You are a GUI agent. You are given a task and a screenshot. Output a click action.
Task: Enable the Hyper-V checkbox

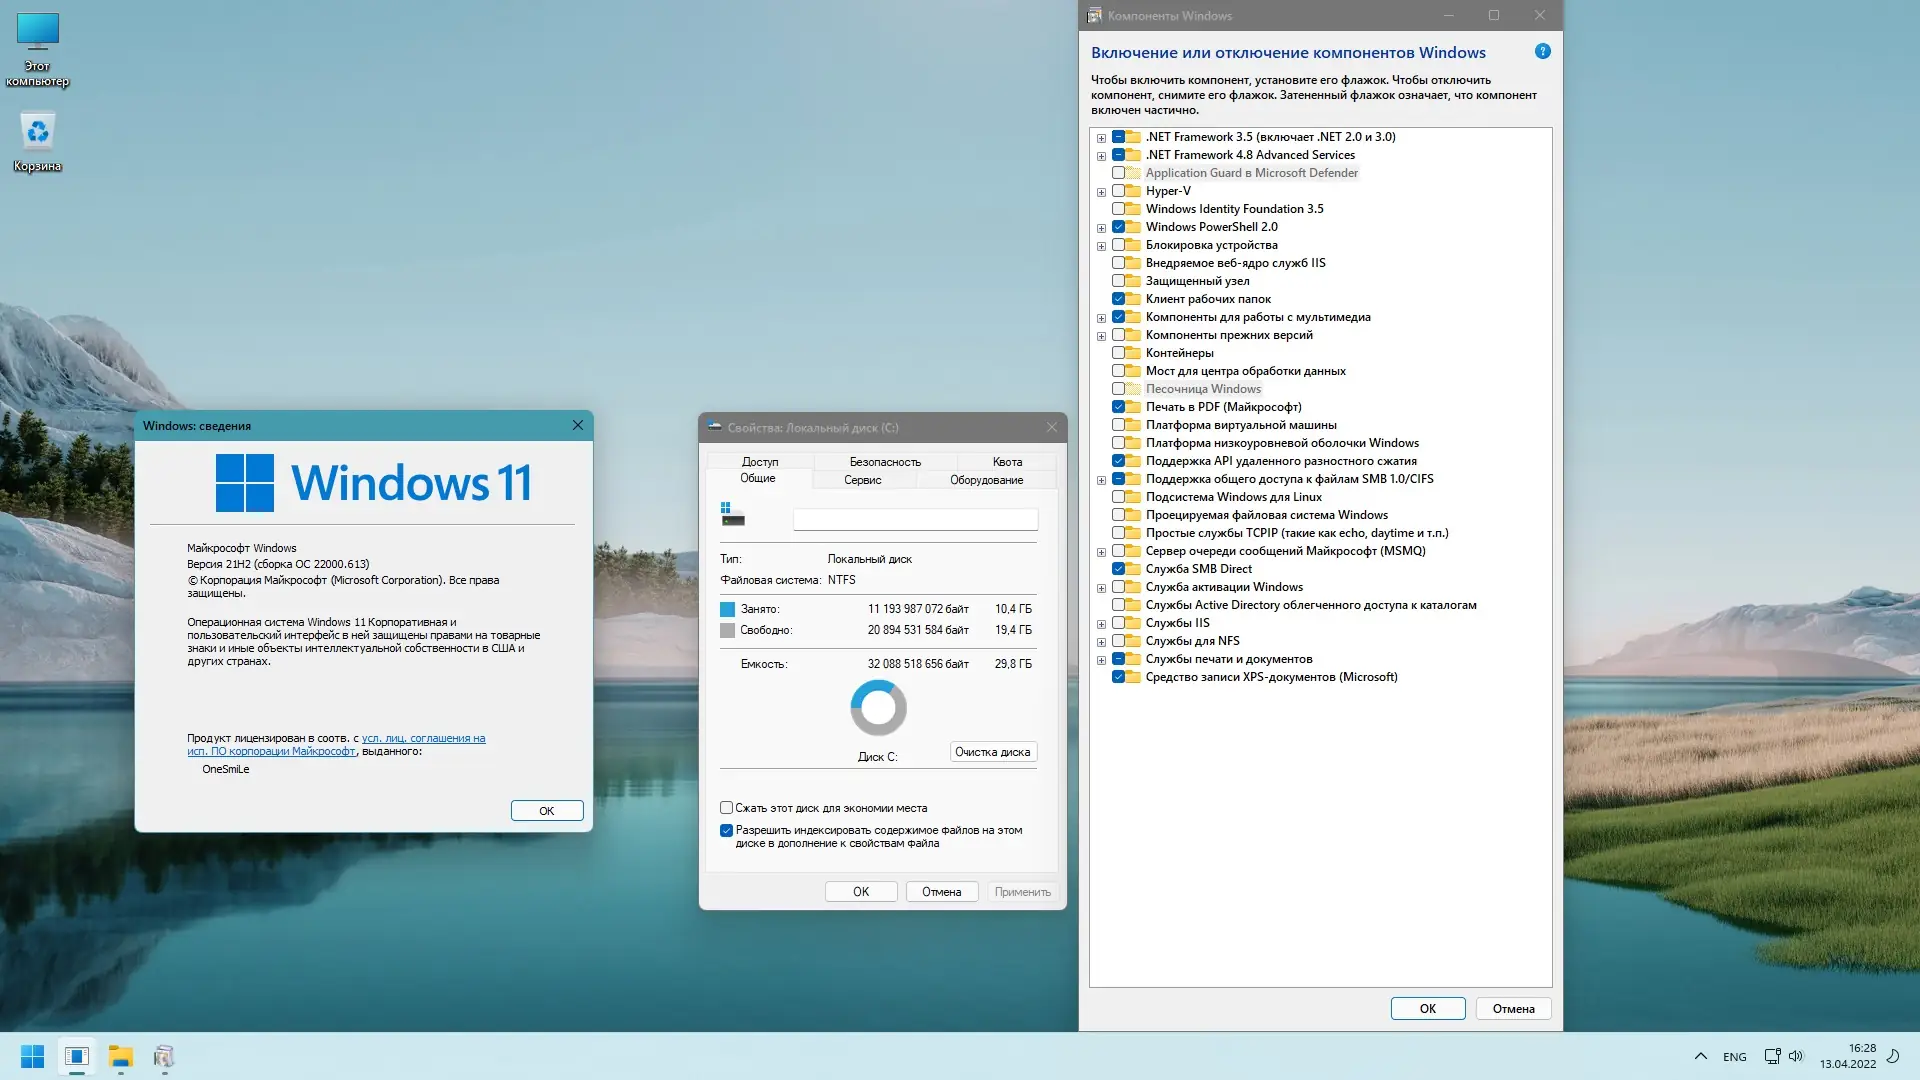point(1118,191)
